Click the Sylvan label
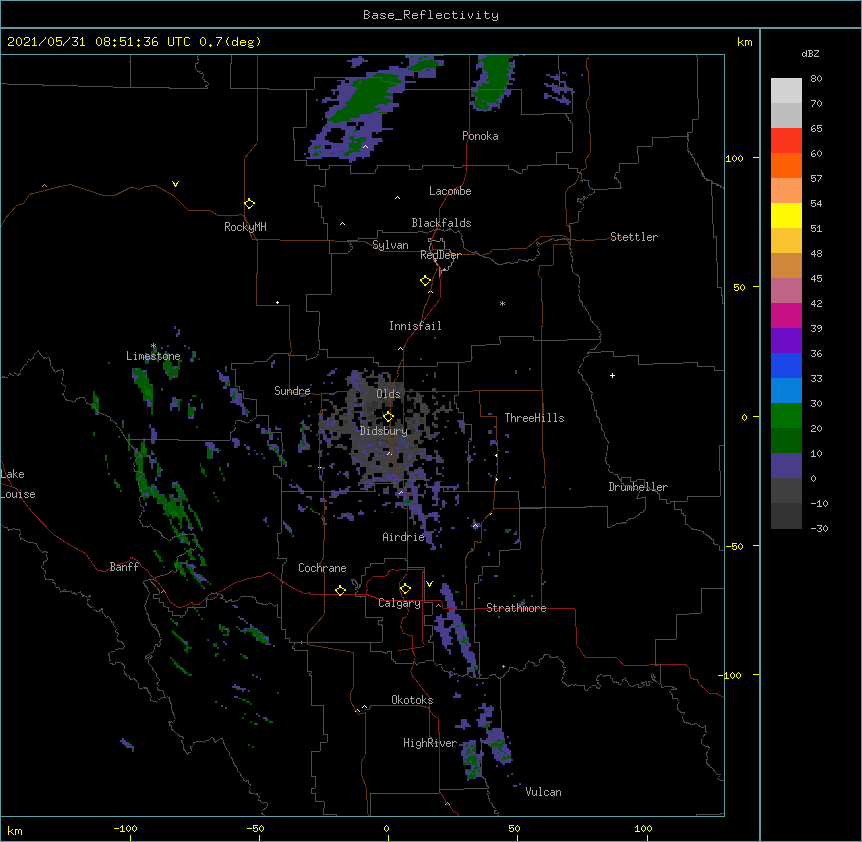 pos(390,245)
